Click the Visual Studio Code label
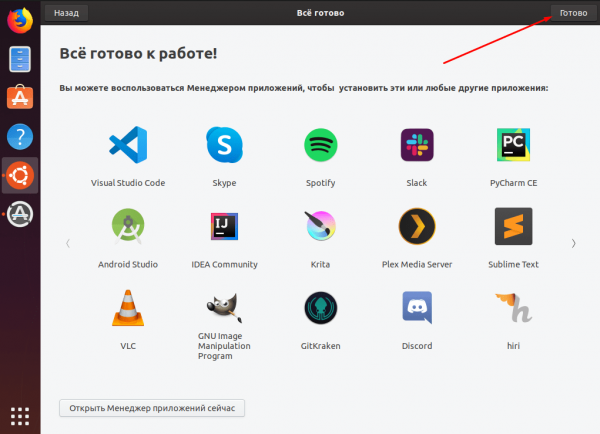The image size is (600, 434). point(128,183)
